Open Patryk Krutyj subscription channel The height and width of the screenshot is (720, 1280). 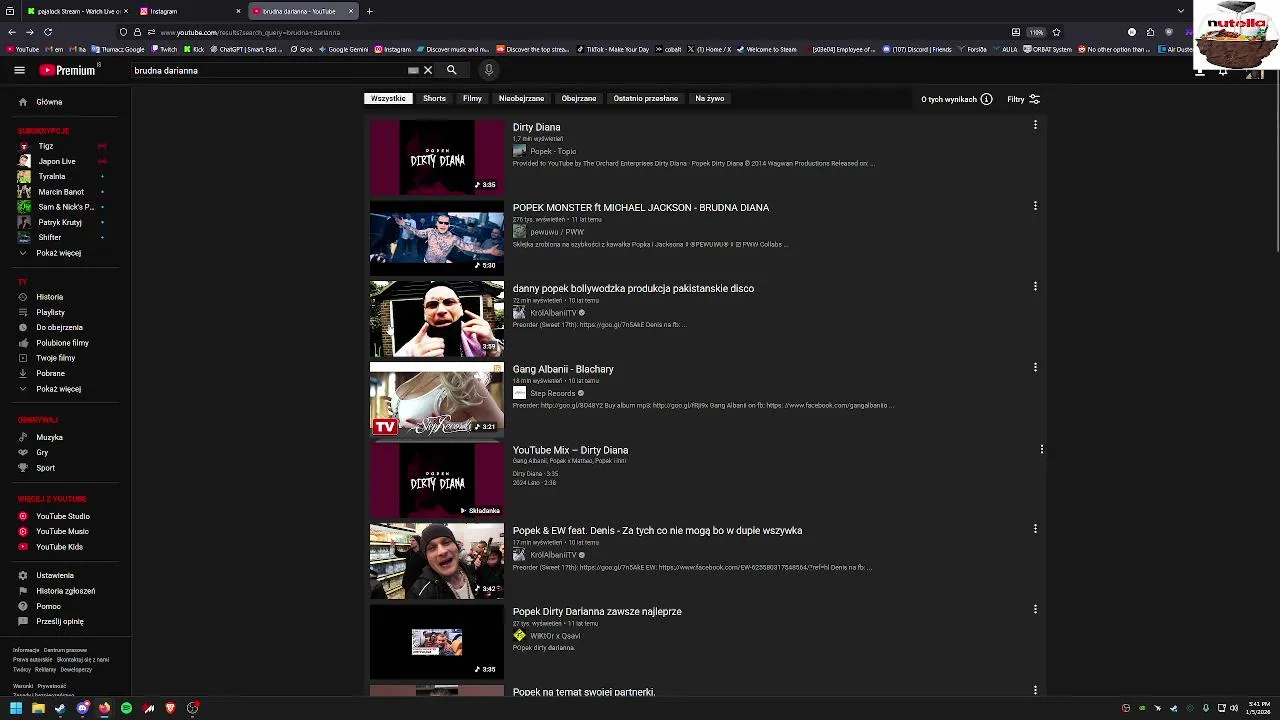(60, 222)
